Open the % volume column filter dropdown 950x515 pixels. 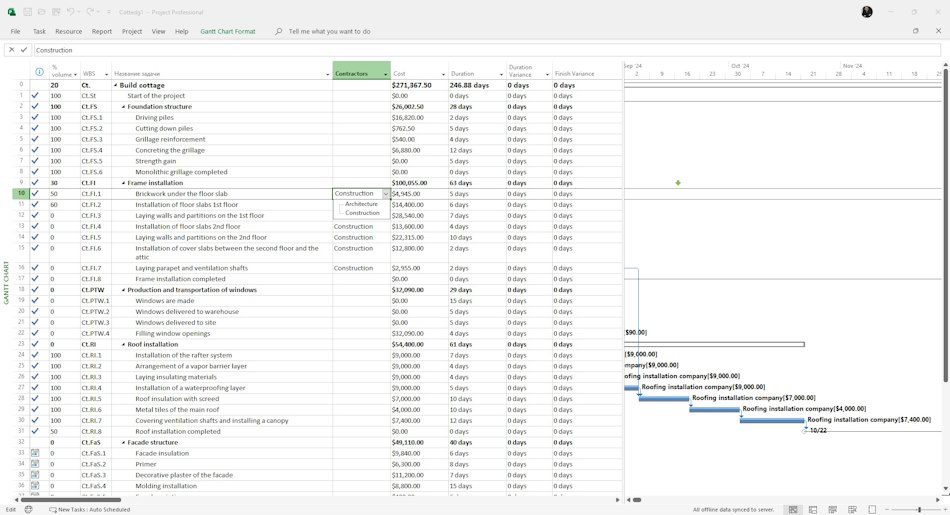click(x=75, y=74)
